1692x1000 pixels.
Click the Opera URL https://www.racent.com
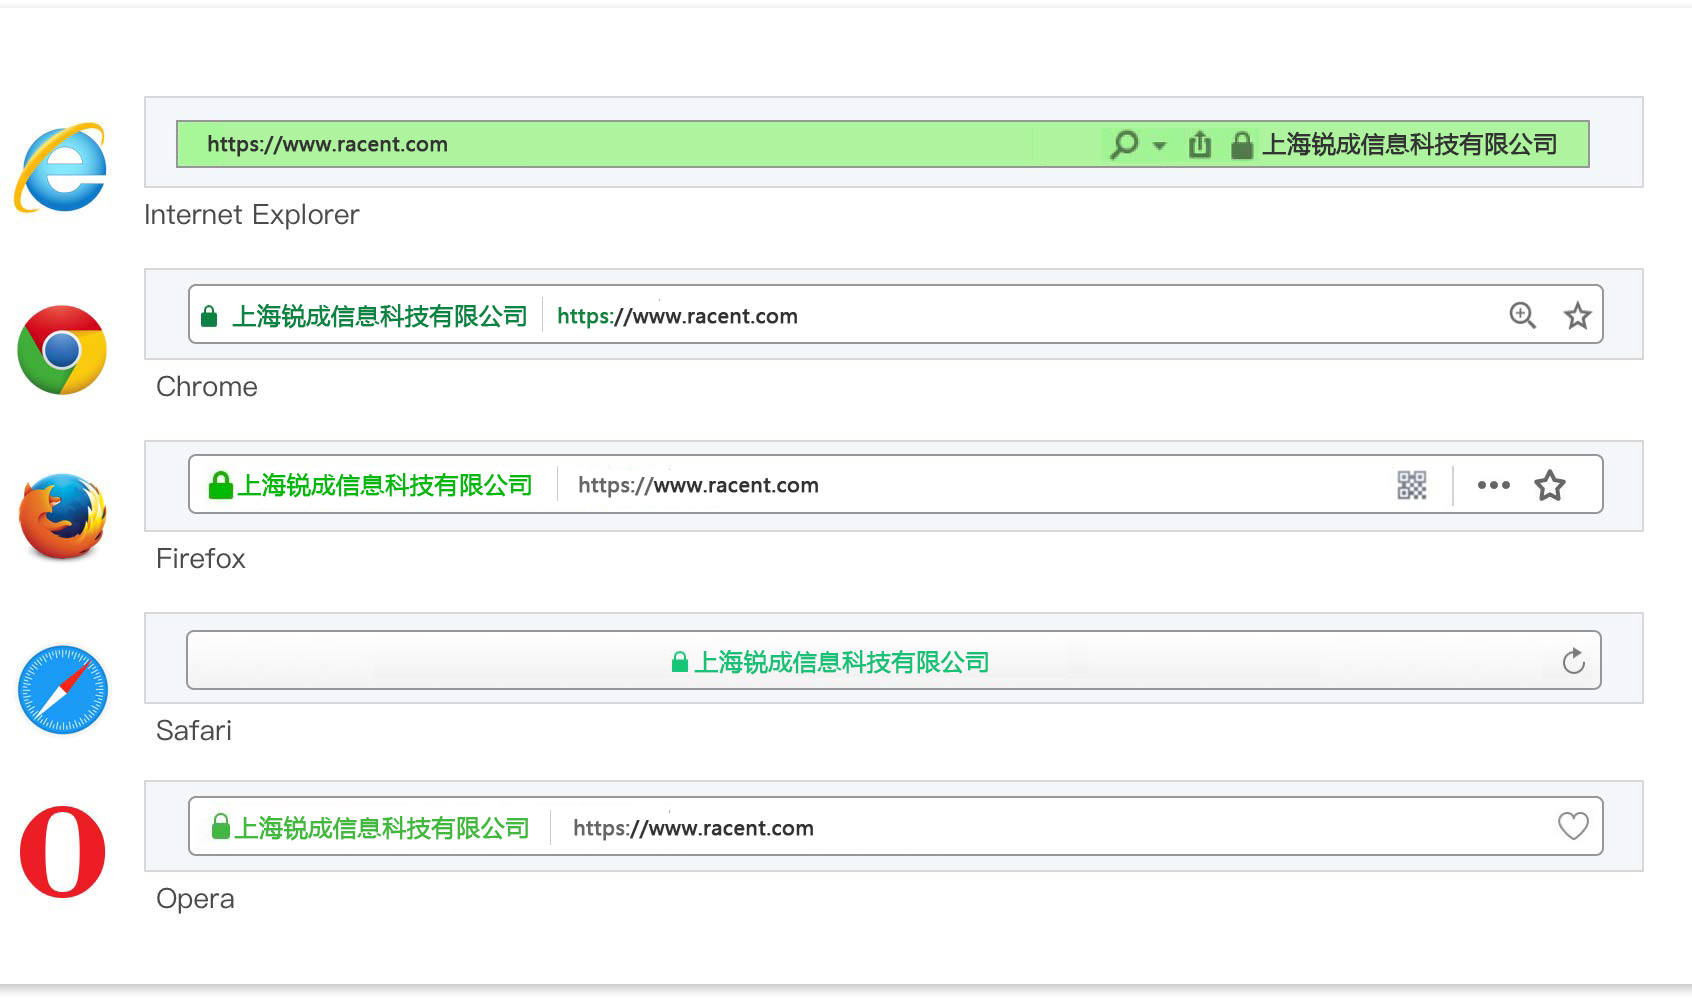coord(693,828)
